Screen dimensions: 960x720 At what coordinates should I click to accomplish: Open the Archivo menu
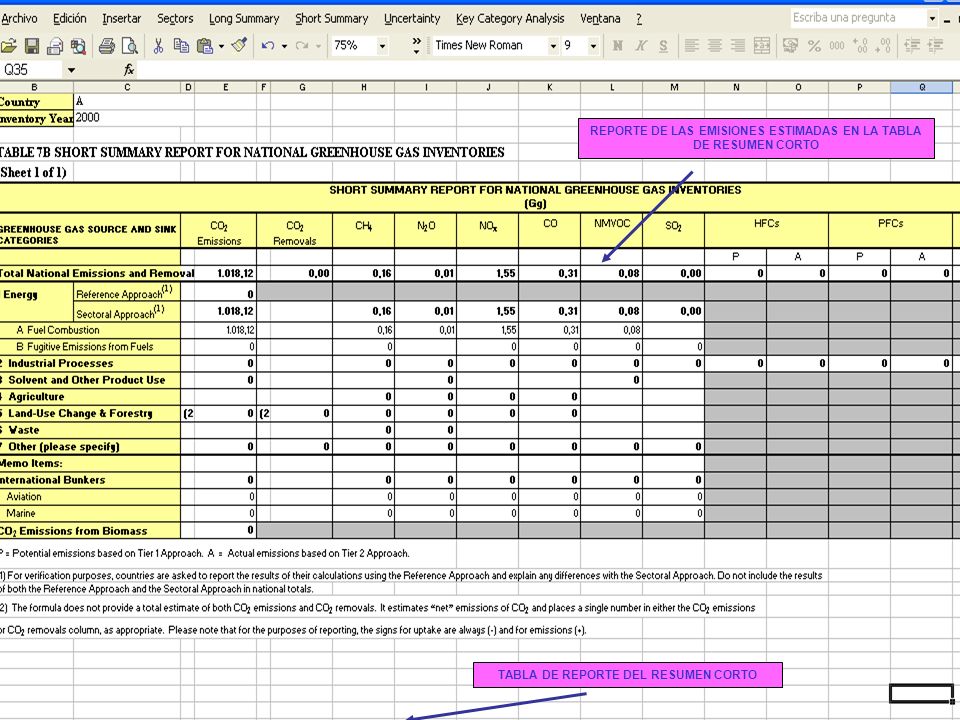click(19, 18)
